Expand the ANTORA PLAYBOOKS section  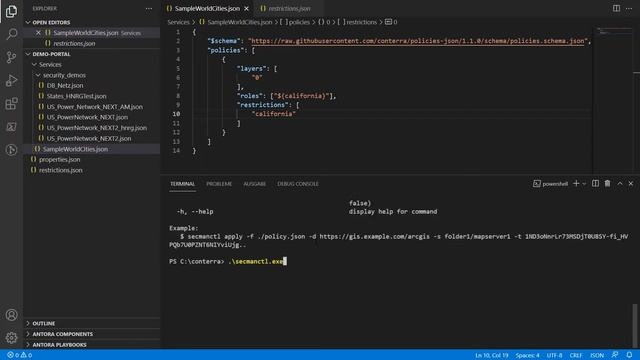pos(59,344)
